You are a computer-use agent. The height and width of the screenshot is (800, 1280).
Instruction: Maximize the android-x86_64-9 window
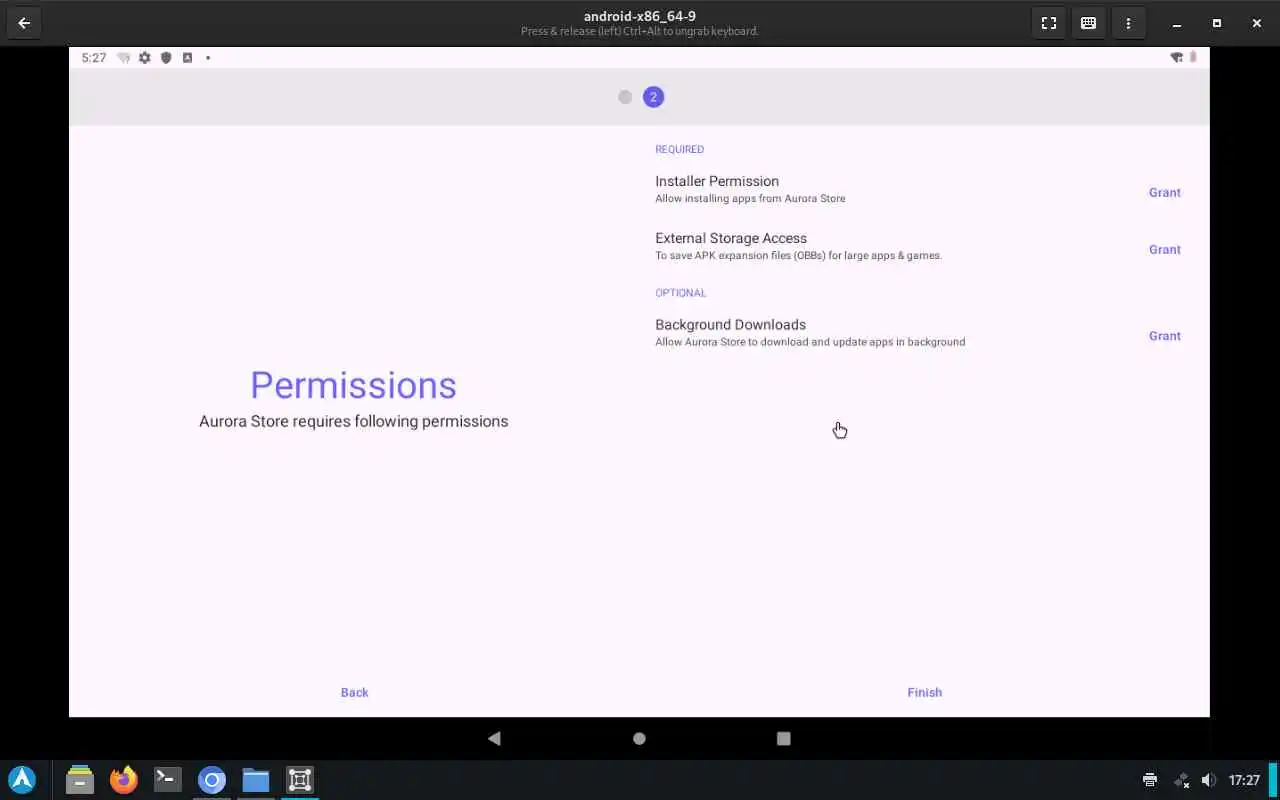click(x=1216, y=23)
